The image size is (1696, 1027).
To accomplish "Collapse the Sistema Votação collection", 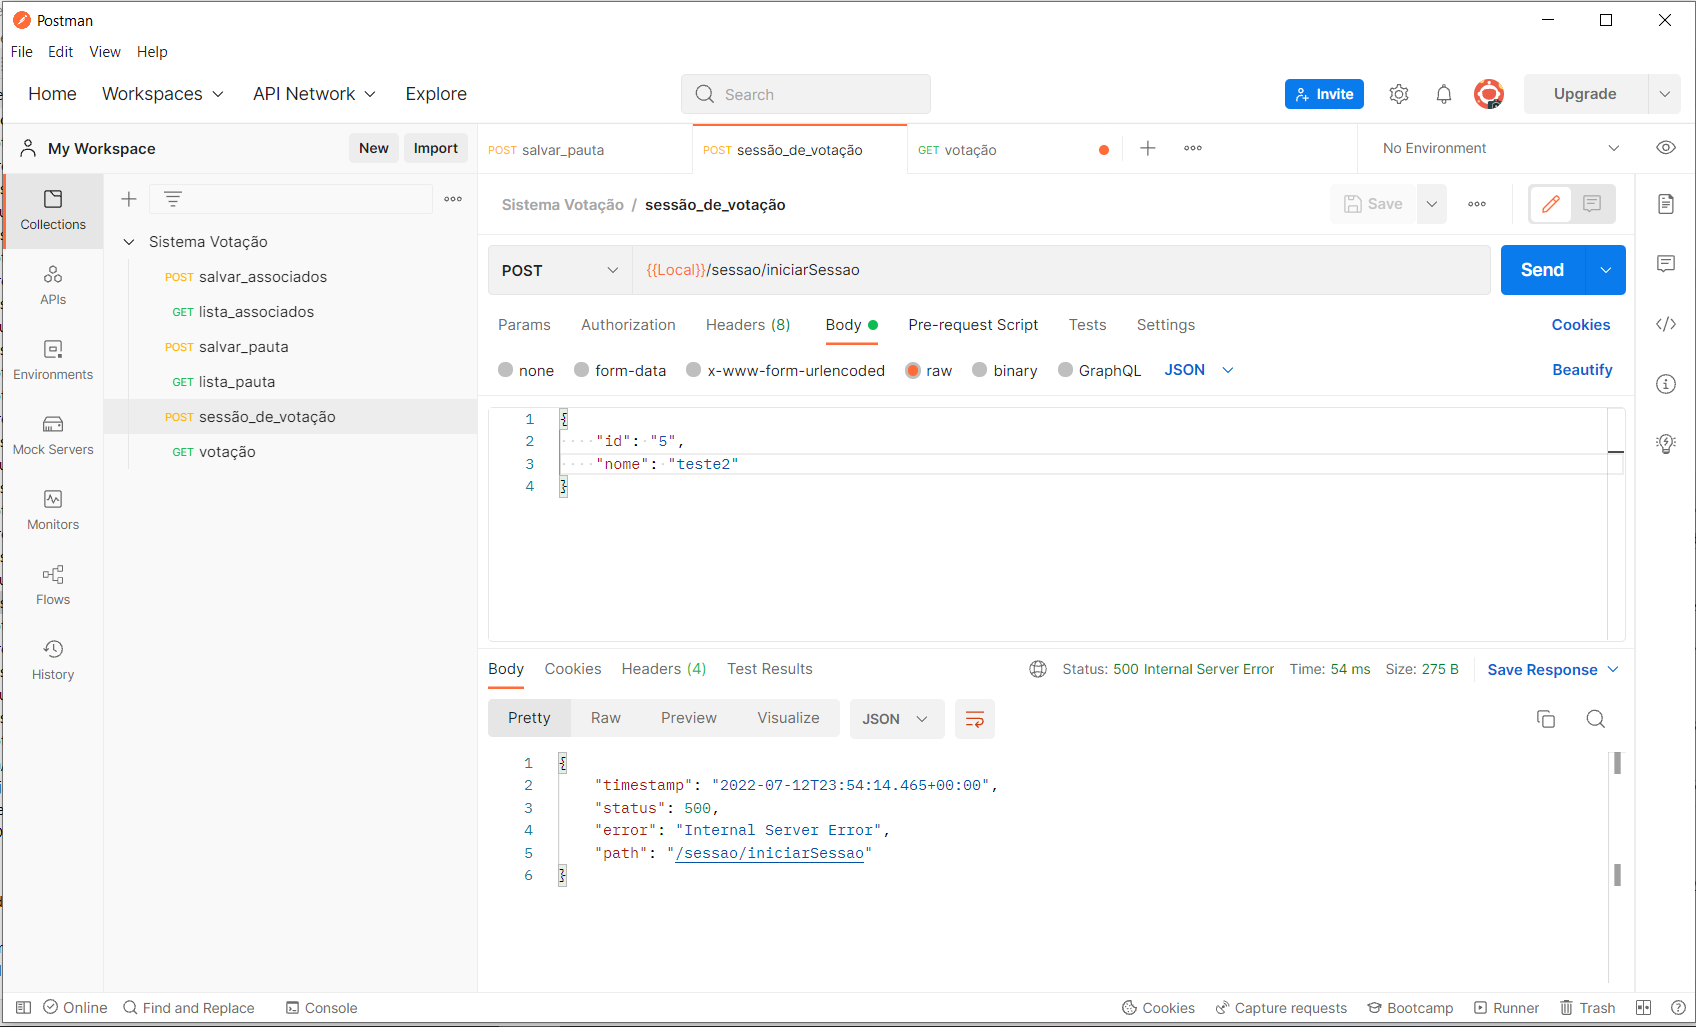I will pos(129,242).
